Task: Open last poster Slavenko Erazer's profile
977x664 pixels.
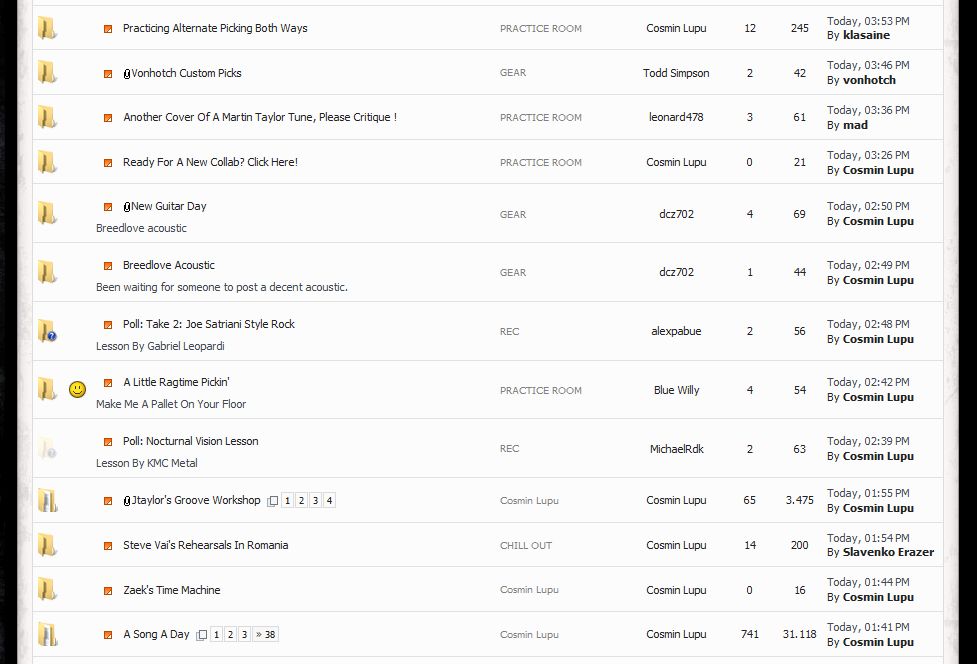Action: [889, 553]
